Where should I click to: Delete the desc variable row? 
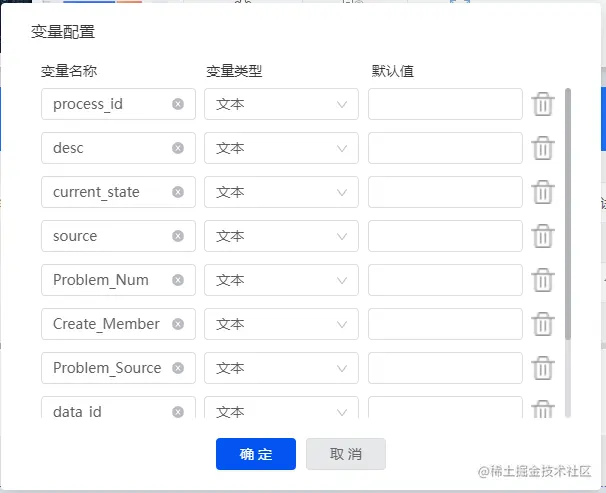point(543,148)
